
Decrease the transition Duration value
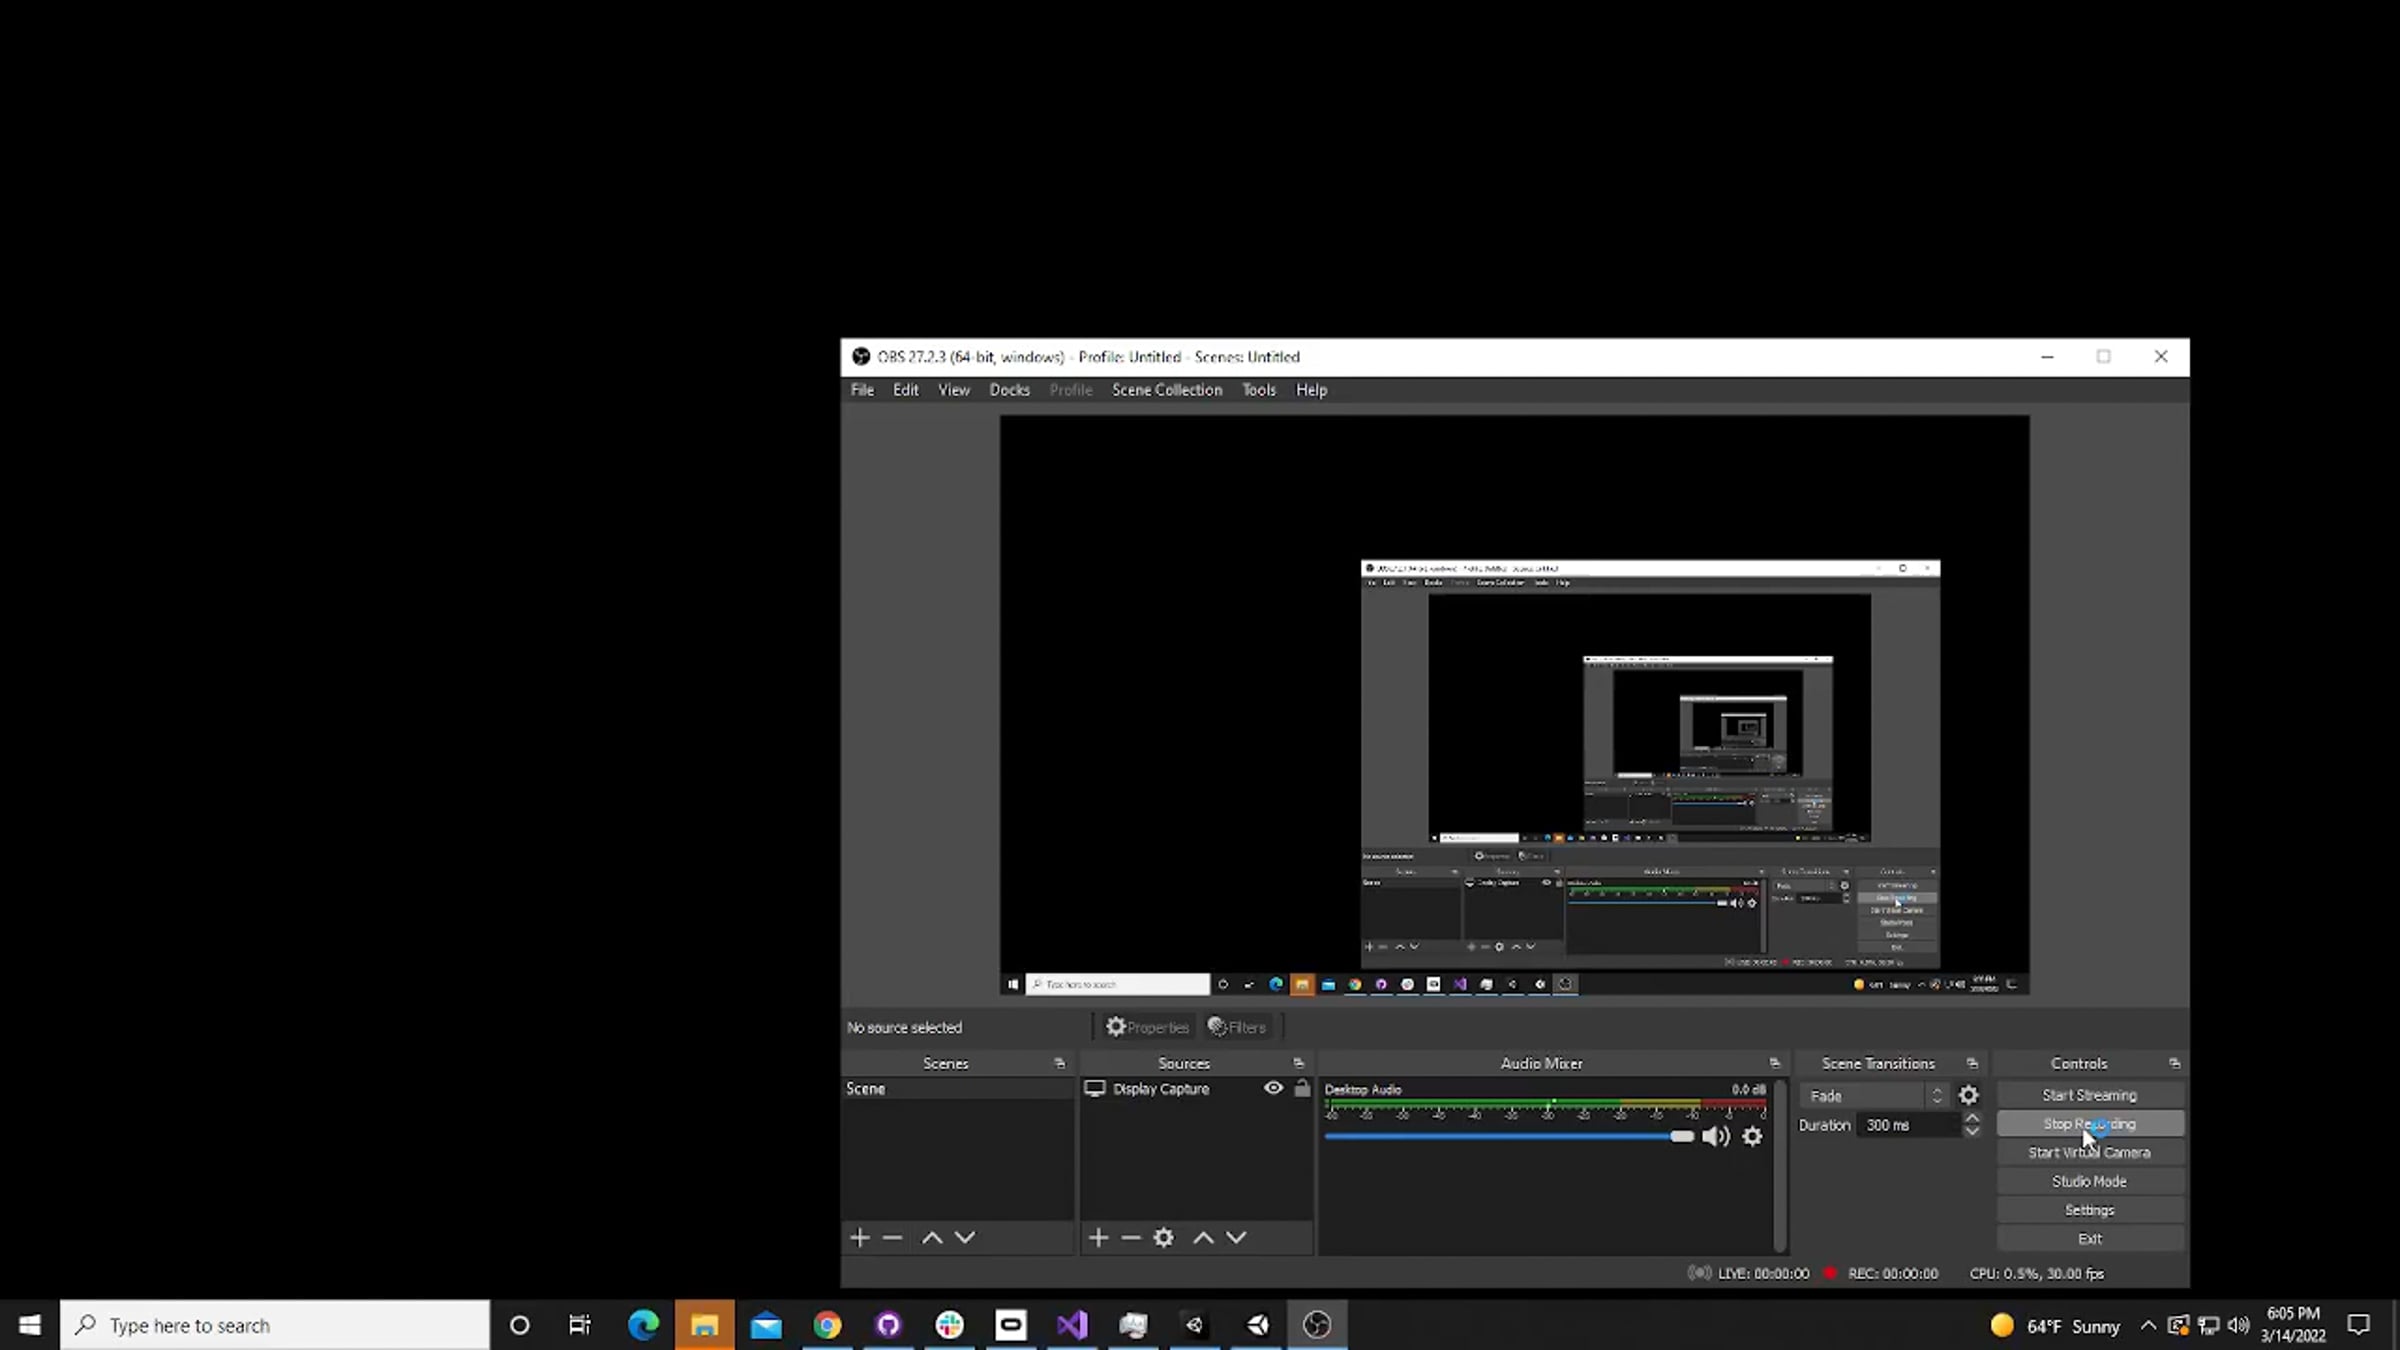pos(1972,1131)
